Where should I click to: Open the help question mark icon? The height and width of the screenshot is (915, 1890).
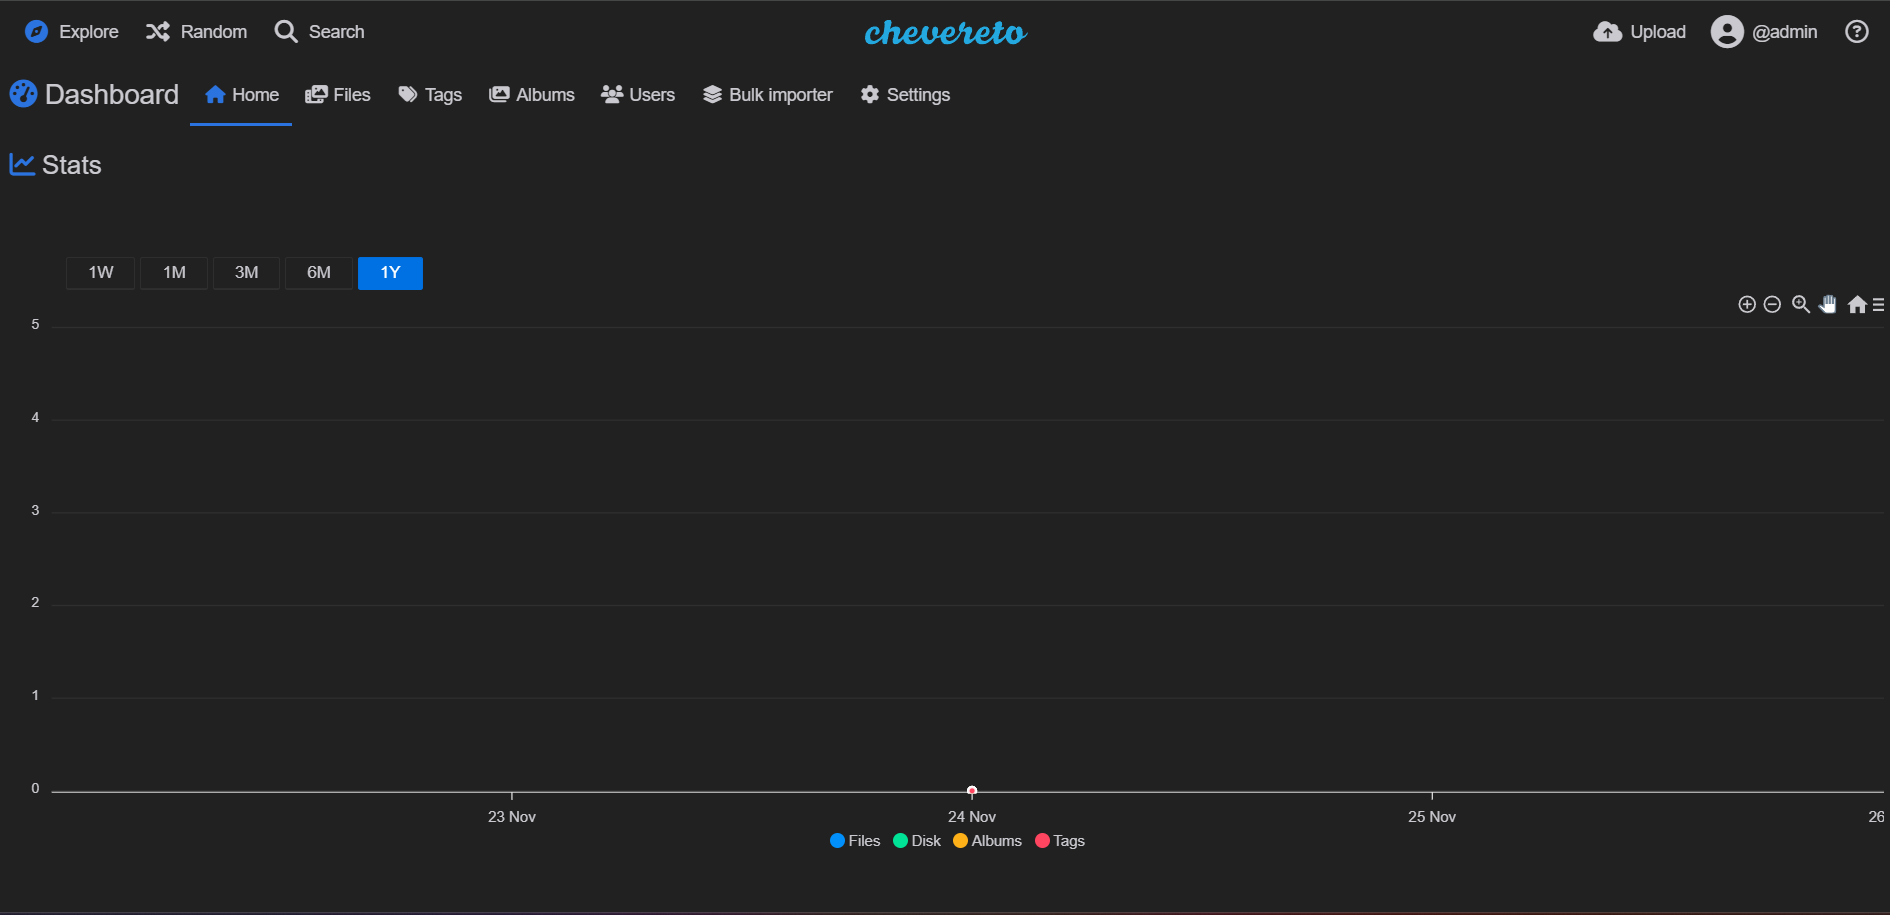point(1857,31)
